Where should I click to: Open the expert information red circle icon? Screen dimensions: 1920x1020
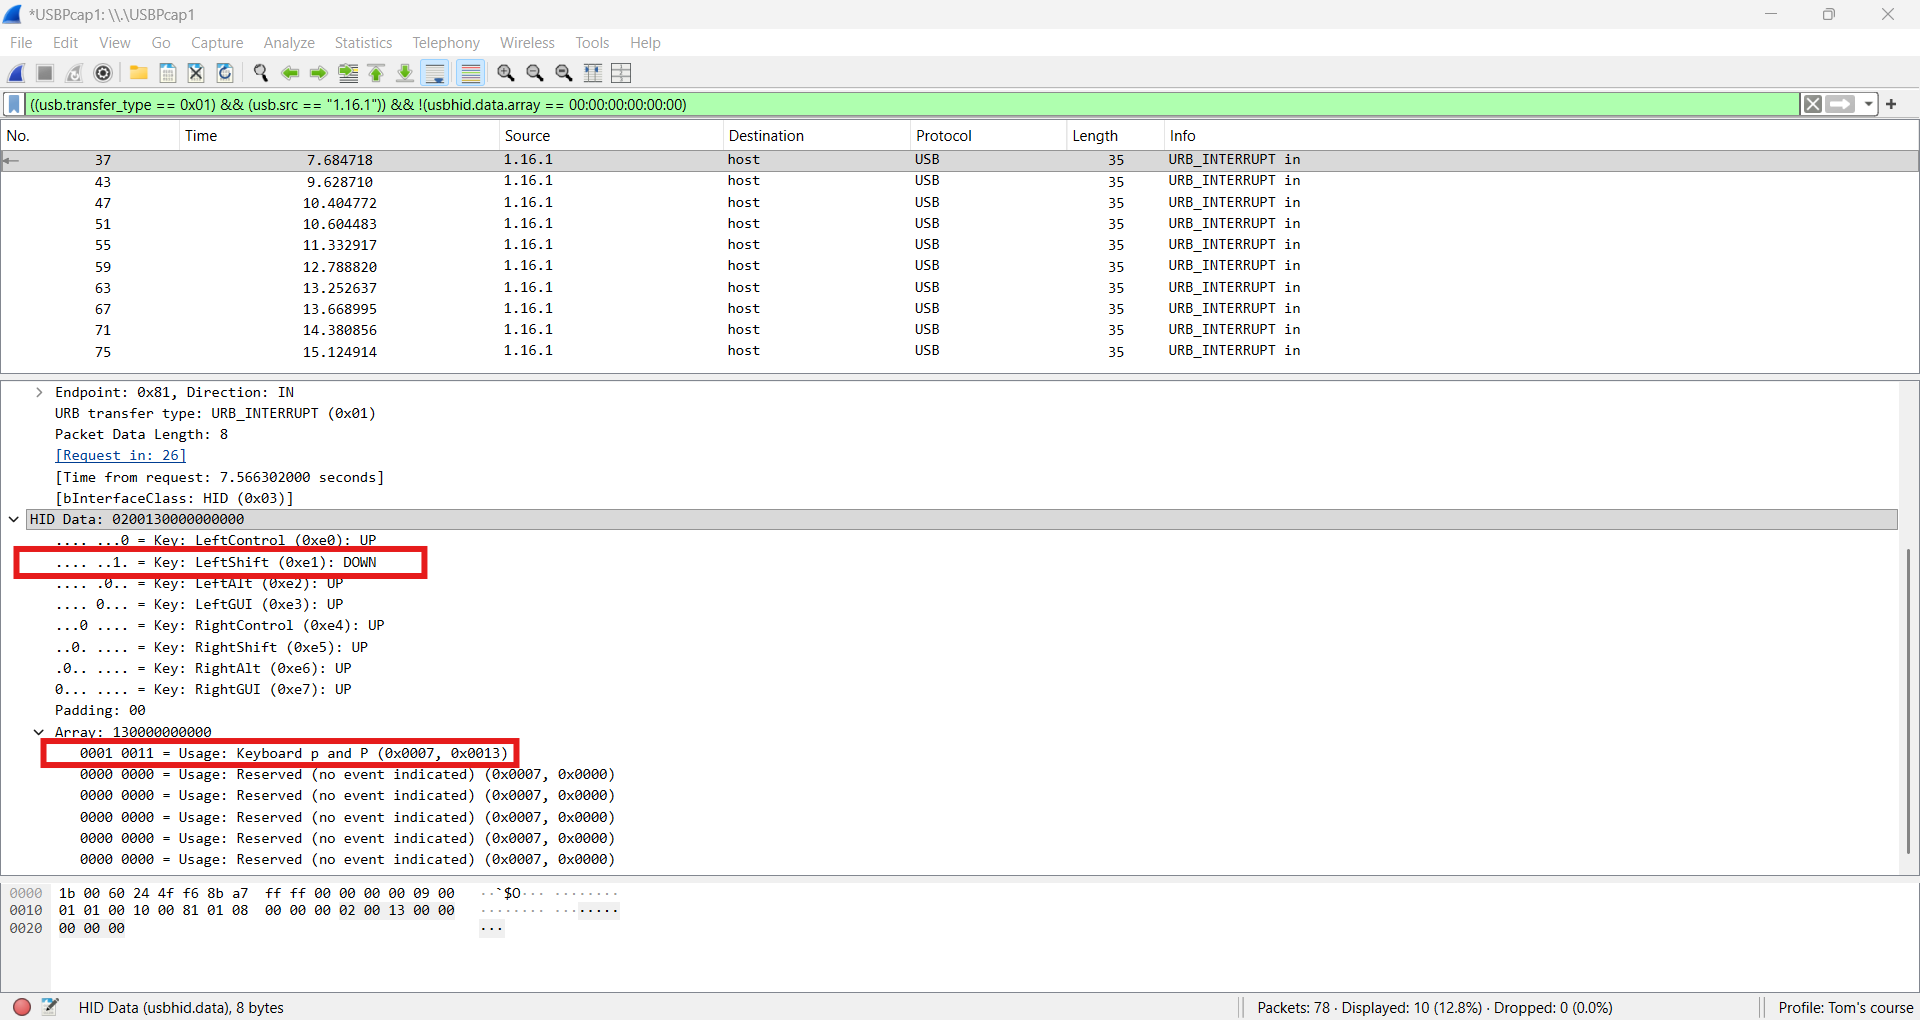click(22, 1007)
